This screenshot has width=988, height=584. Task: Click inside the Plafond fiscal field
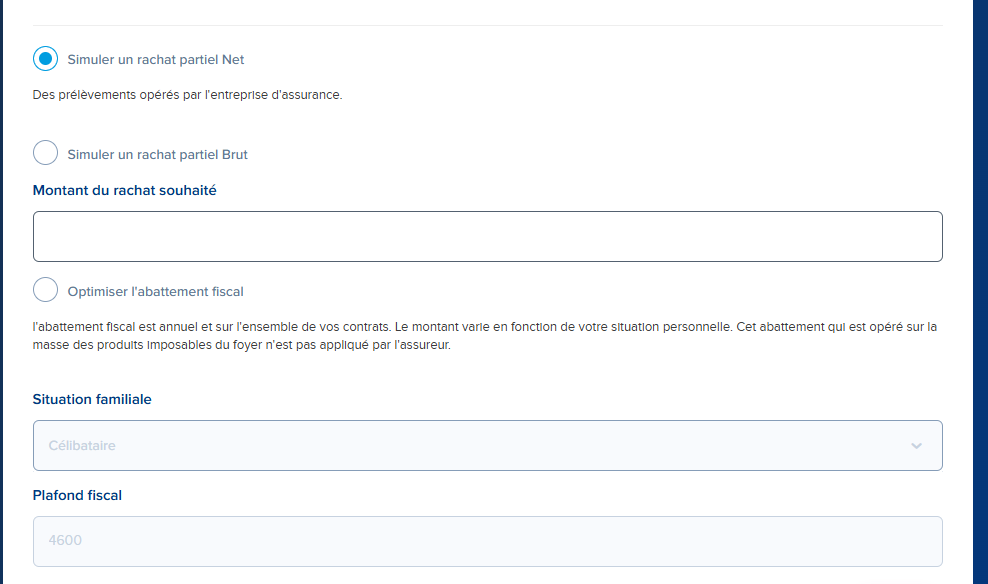(488, 541)
